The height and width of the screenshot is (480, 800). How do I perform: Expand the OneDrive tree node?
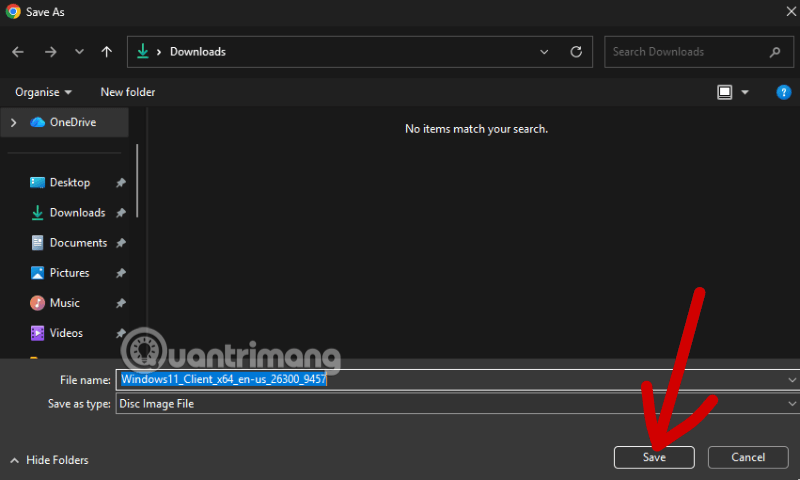pyautogui.click(x=14, y=122)
